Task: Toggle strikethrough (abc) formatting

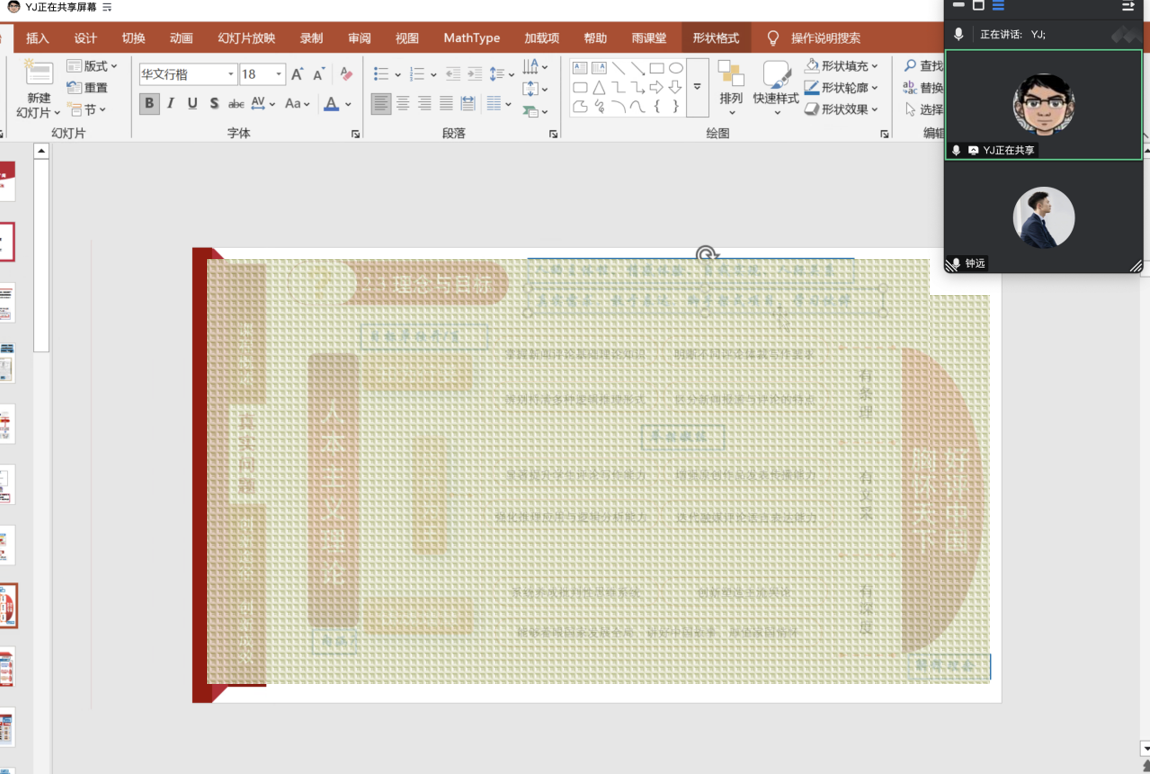Action: coord(236,104)
